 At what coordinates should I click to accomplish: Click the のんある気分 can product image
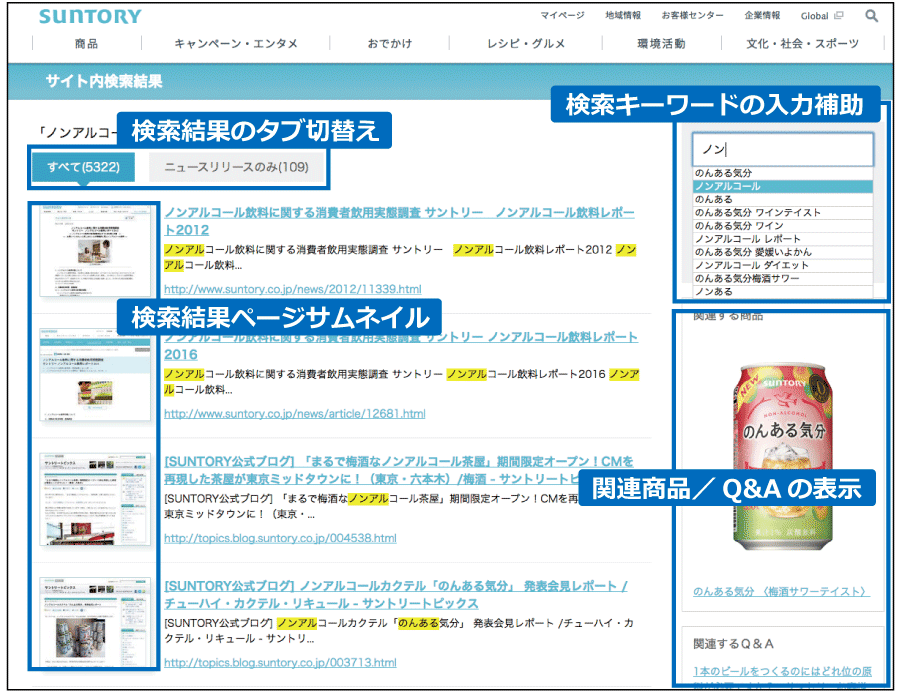pos(782,456)
